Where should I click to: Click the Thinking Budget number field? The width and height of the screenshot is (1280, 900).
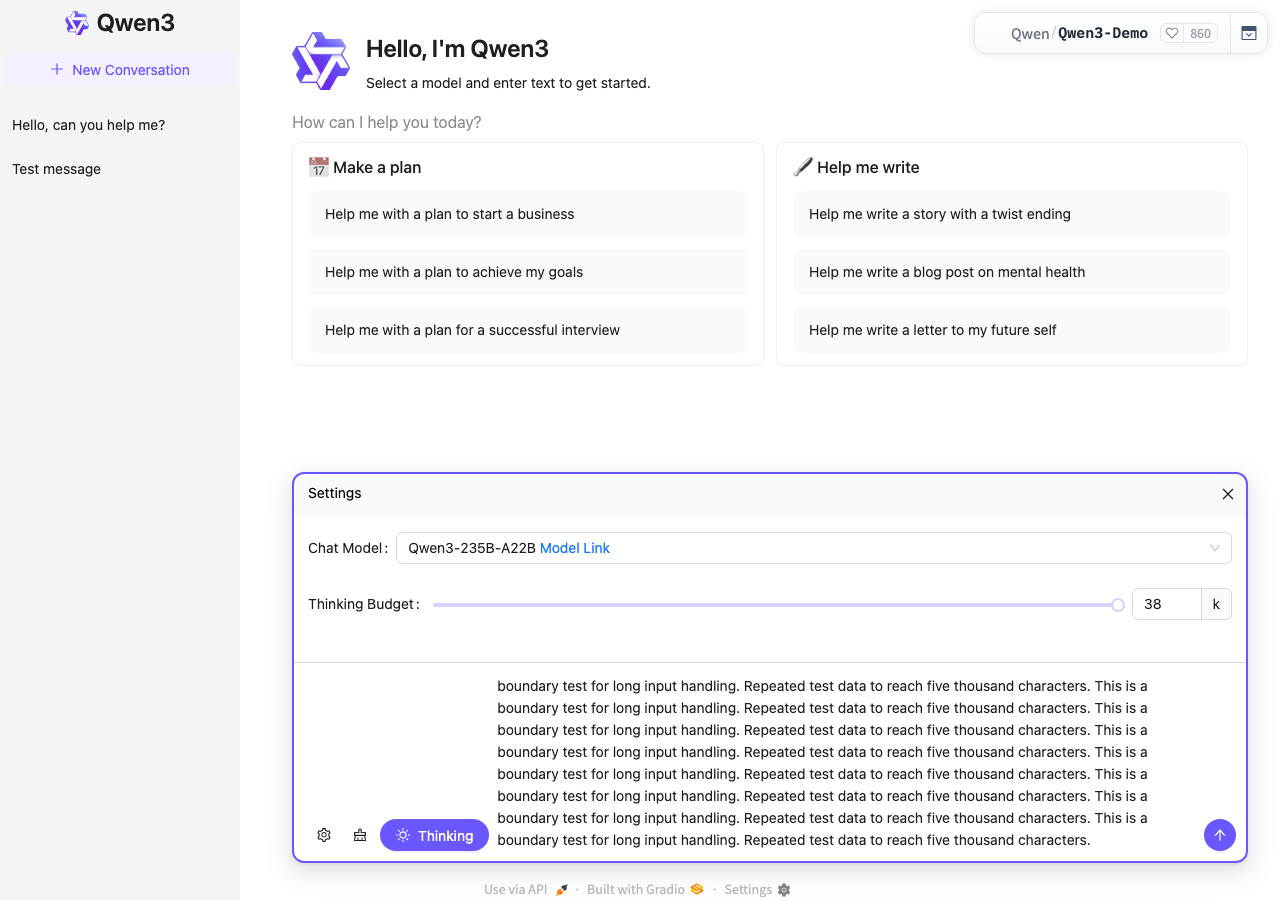click(x=1166, y=604)
